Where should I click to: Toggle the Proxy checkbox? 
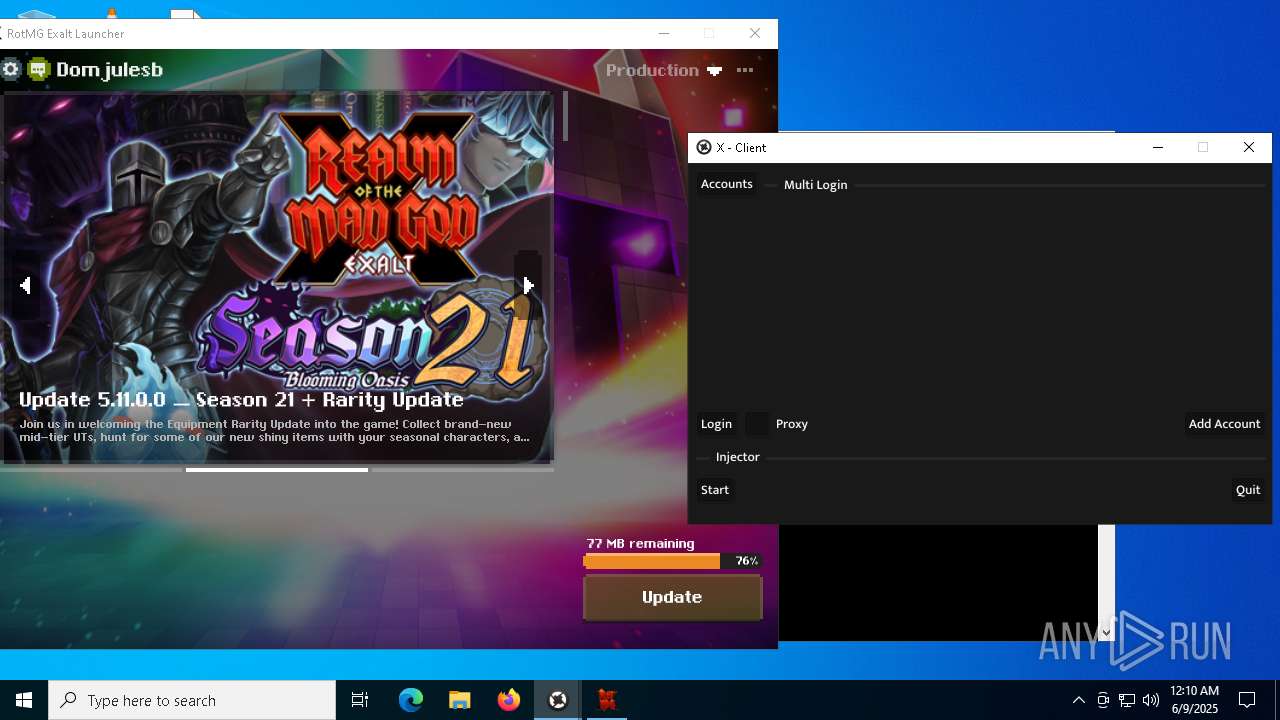click(x=758, y=424)
